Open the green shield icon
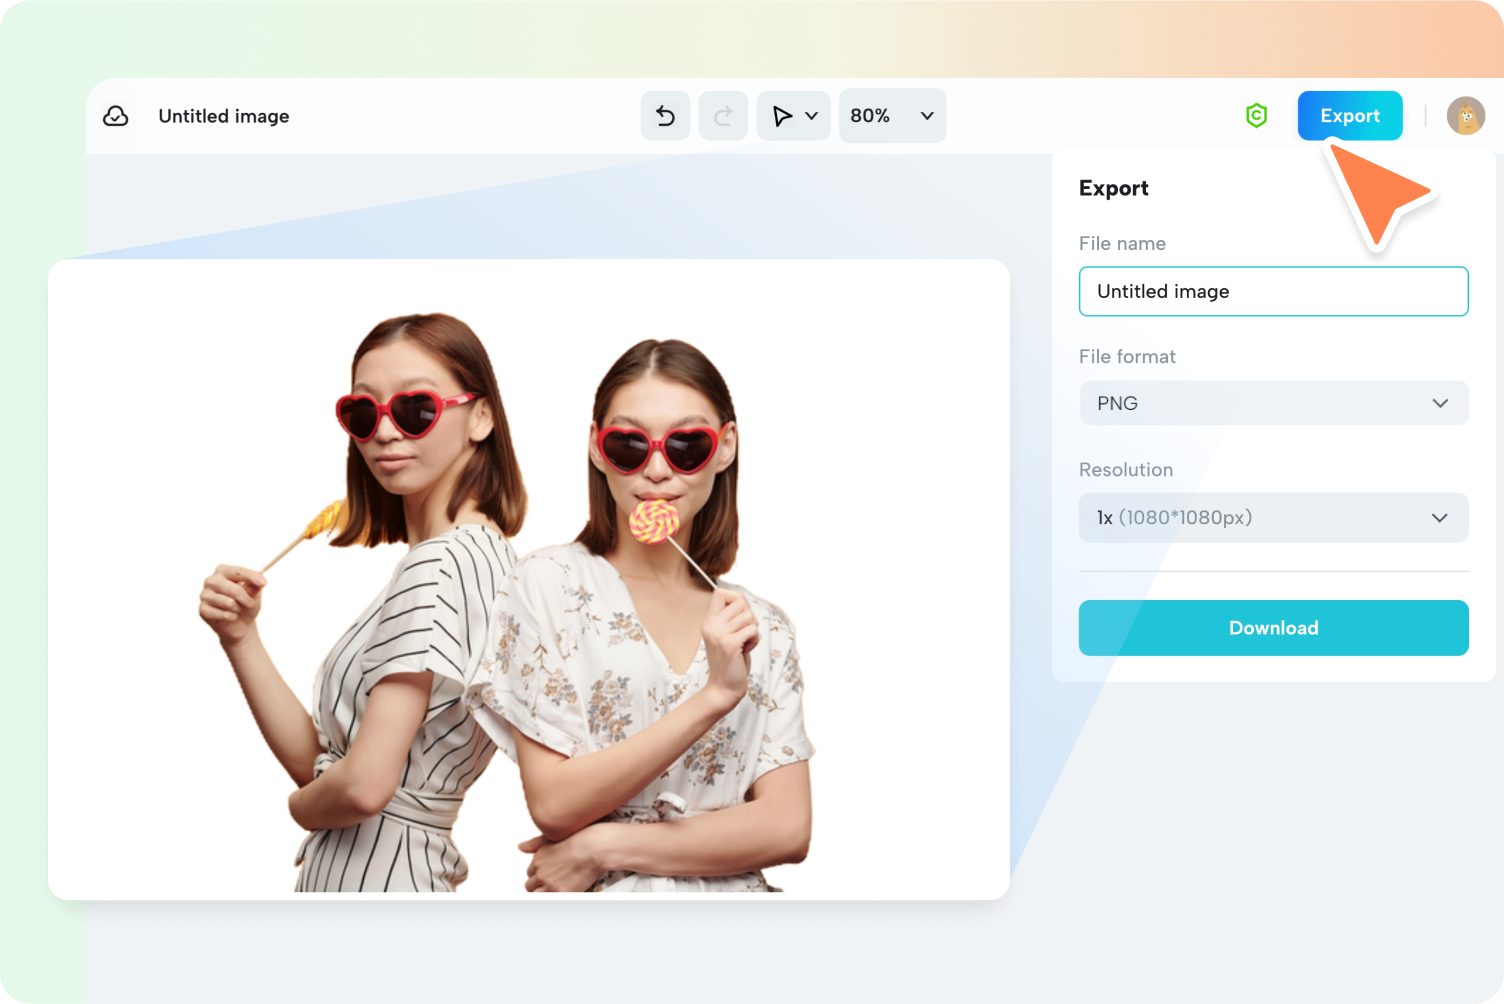This screenshot has width=1504, height=1004. coord(1257,116)
